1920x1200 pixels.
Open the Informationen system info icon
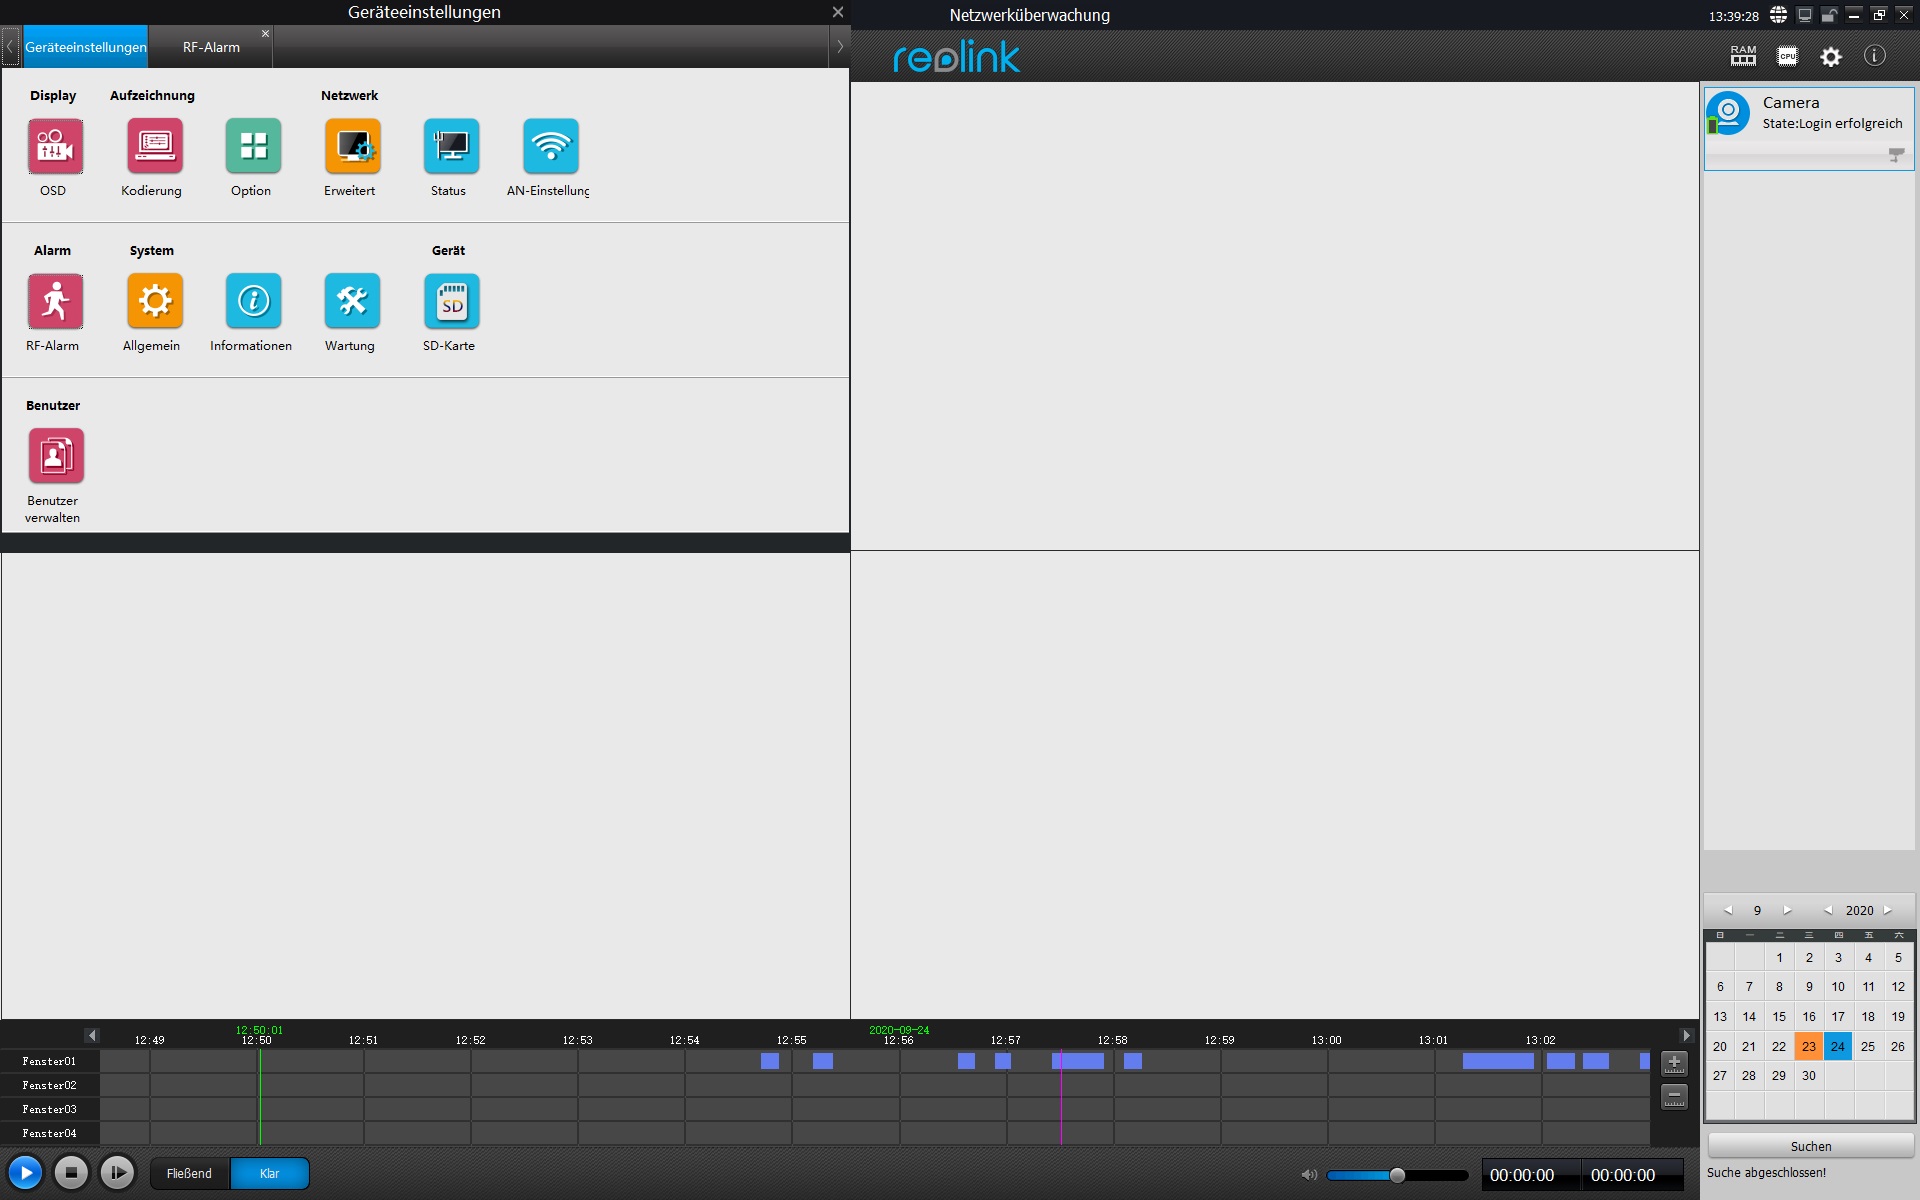point(253,301)
